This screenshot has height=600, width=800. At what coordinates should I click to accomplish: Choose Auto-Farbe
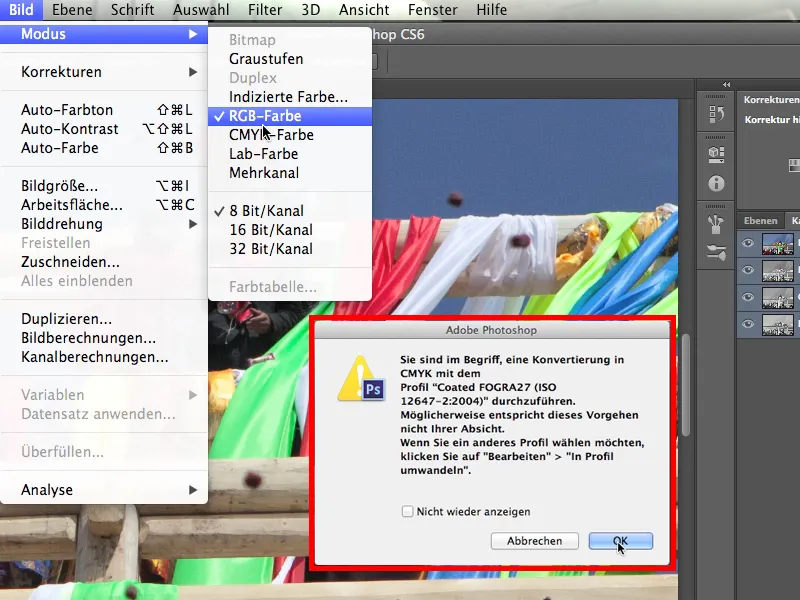pos(104,148)
